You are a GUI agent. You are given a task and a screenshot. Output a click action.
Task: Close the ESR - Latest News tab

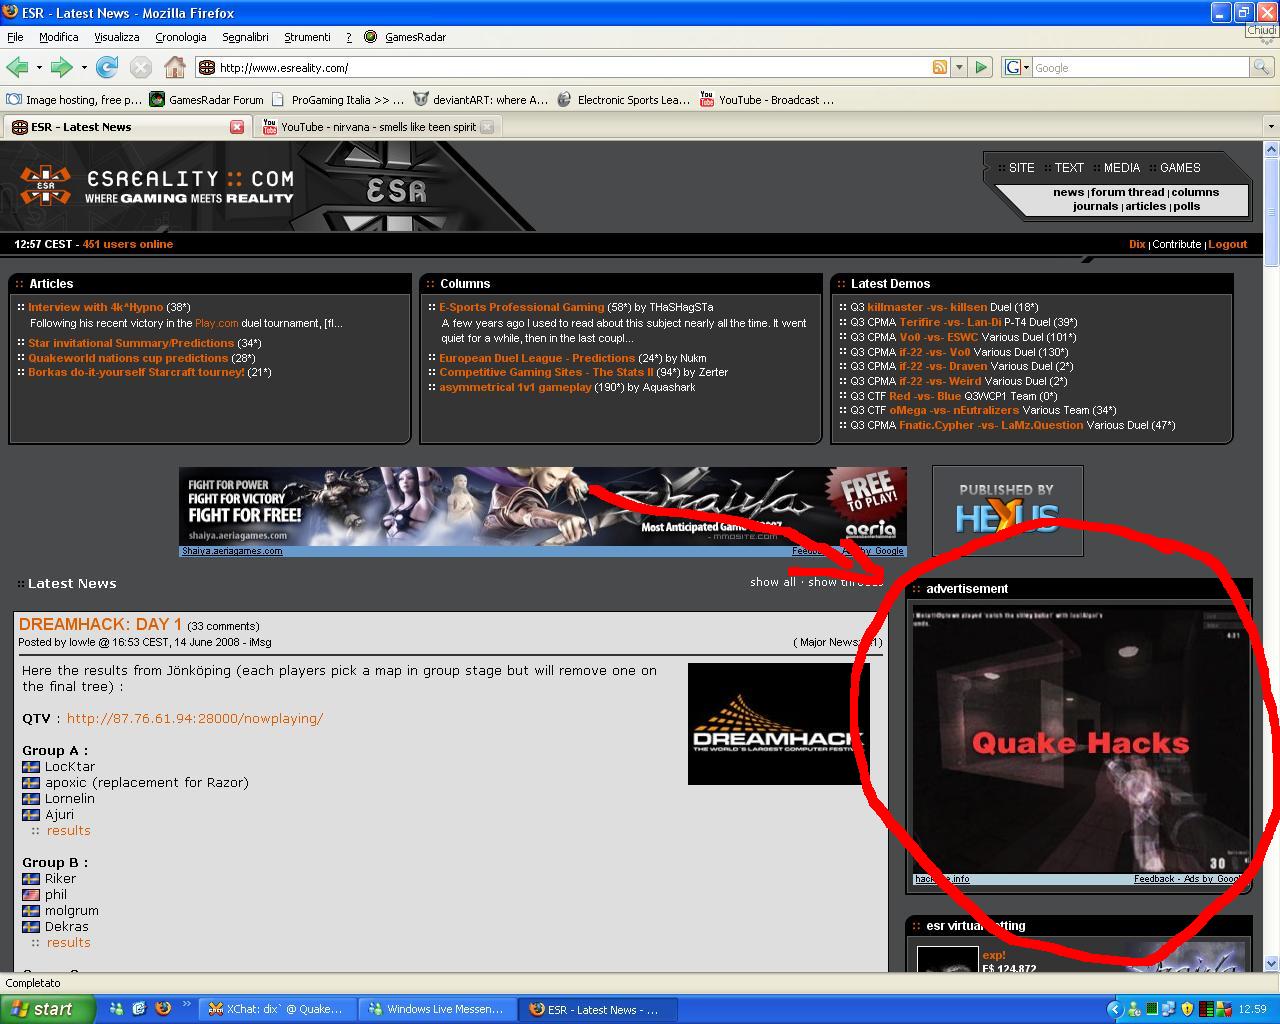coord(237,127)
